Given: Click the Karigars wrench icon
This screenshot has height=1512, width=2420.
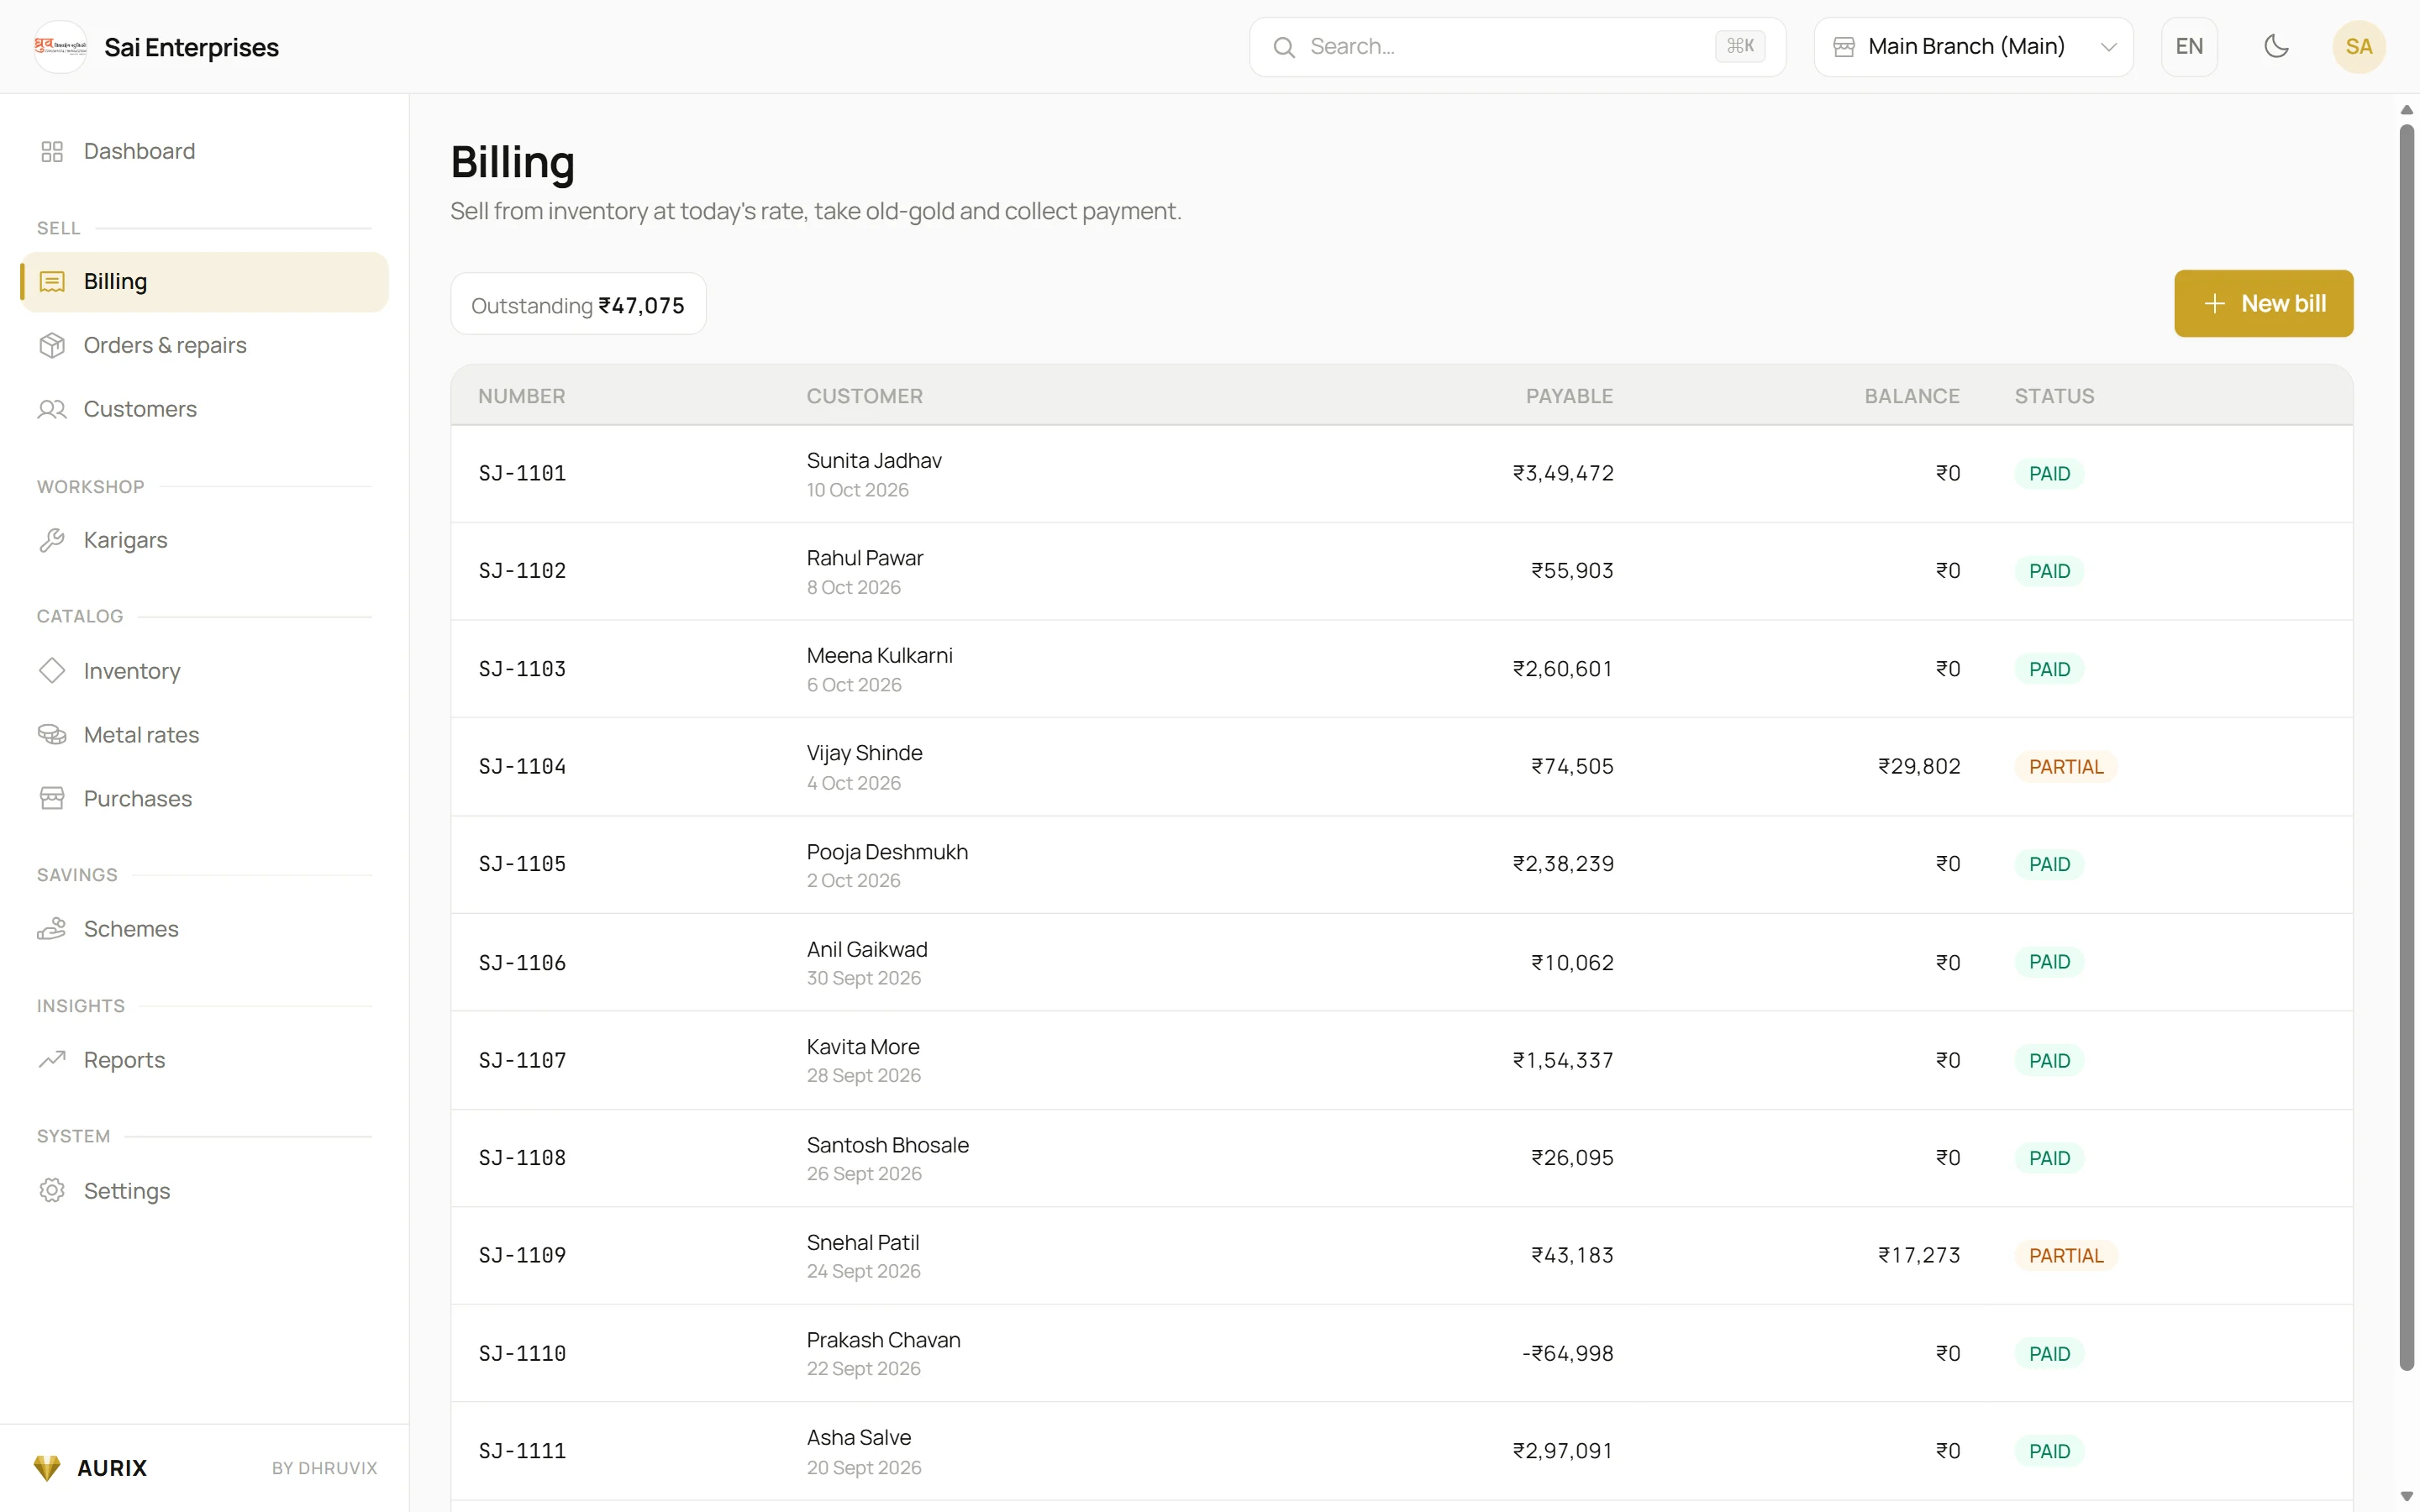Looking at the screenshot, I should (x=52, y=540).
